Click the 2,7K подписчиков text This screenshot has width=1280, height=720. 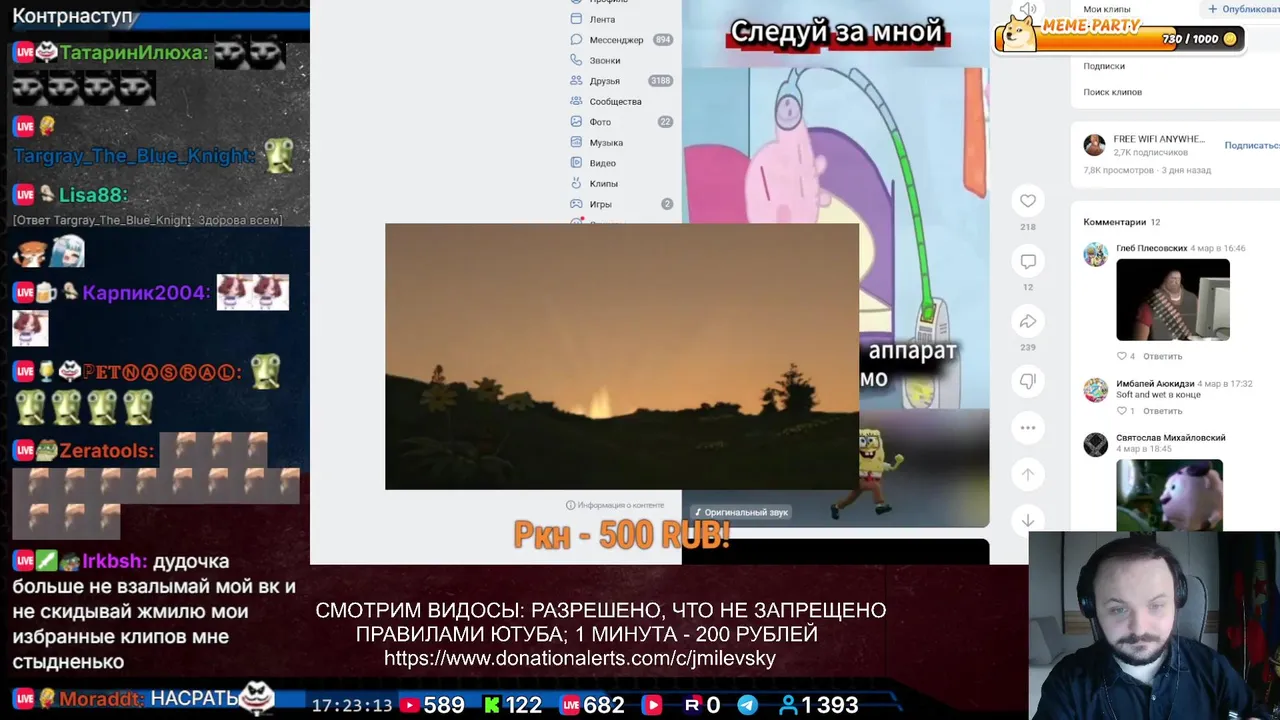[x=1151, y=152]
